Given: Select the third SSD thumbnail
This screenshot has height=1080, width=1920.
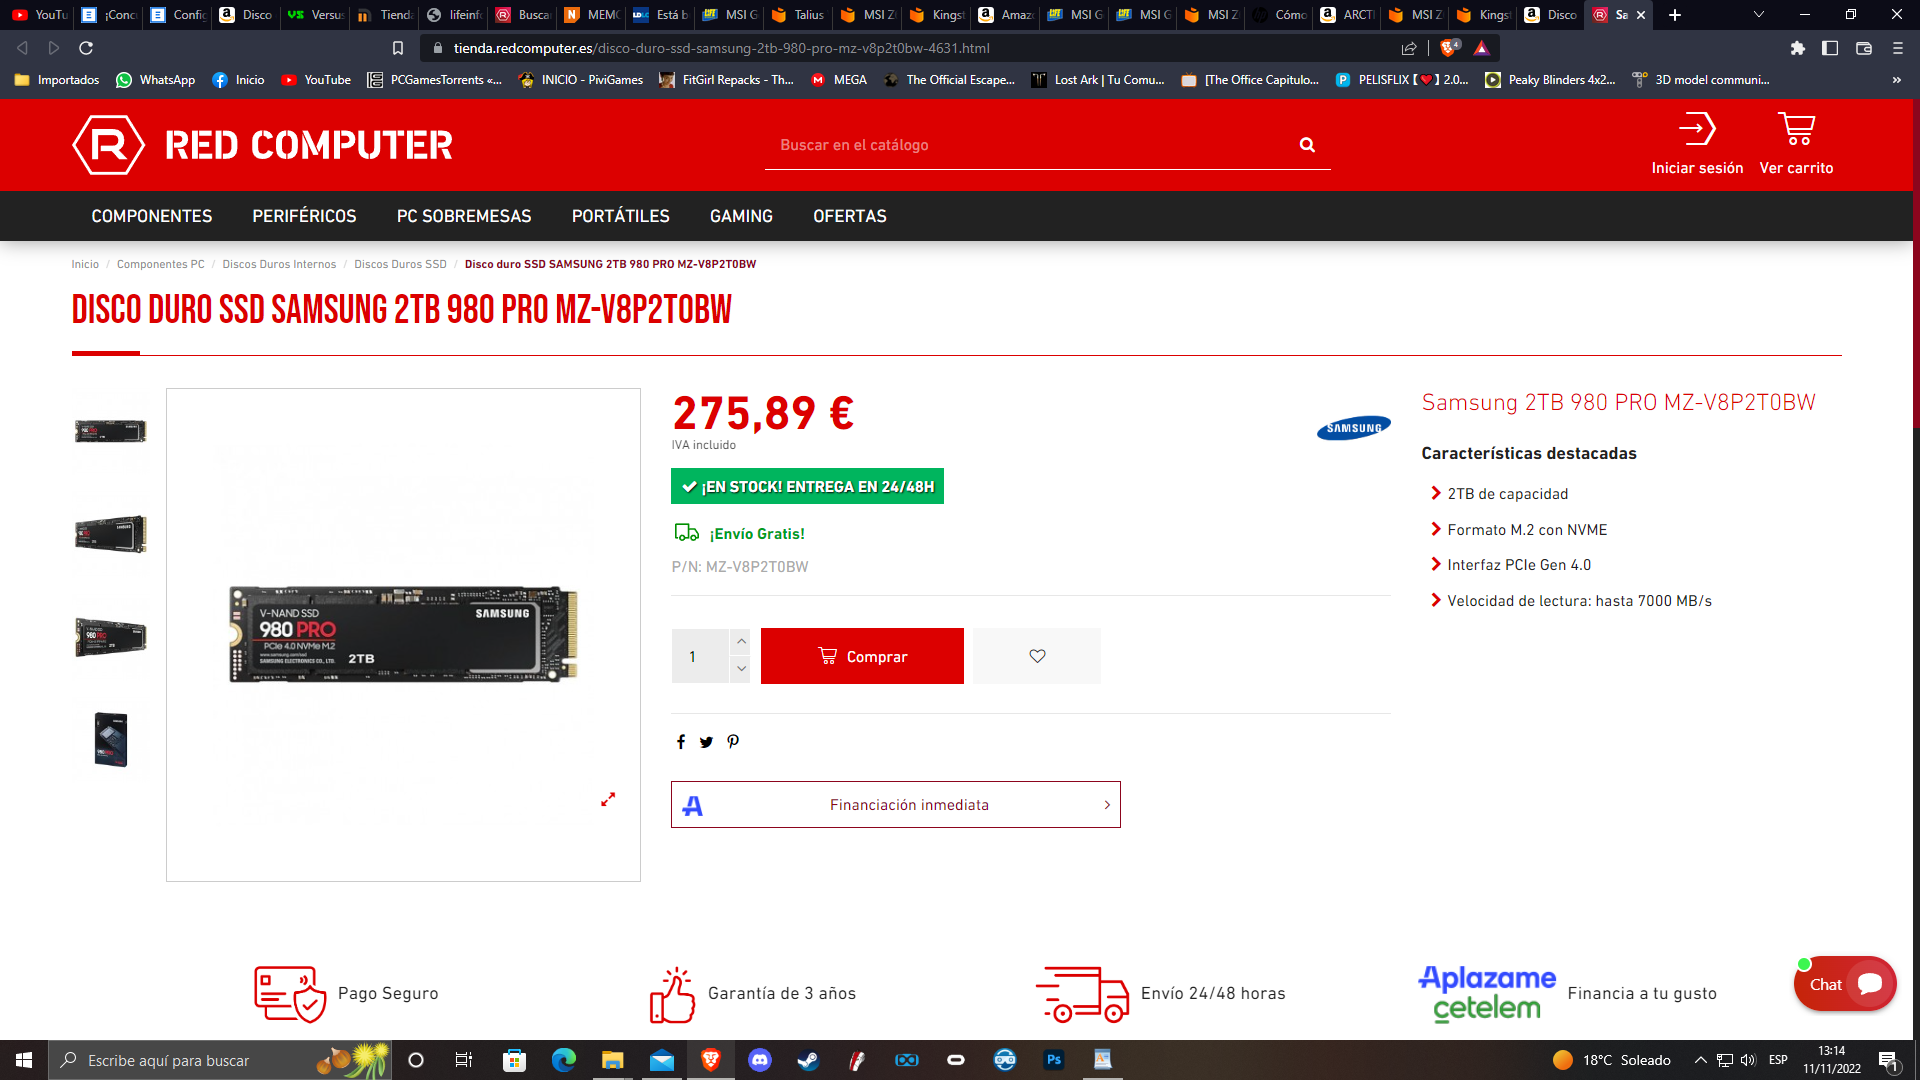Looking at the screenshot, I should click(111, 637).
